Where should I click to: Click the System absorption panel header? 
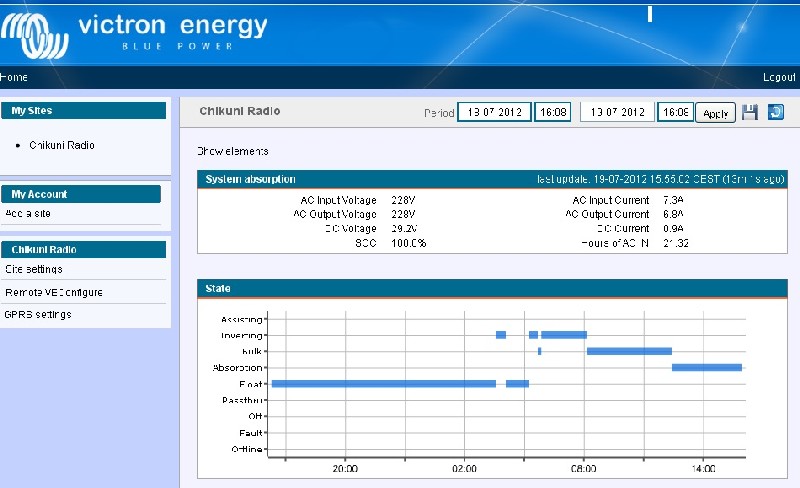(x=492, y=179)
